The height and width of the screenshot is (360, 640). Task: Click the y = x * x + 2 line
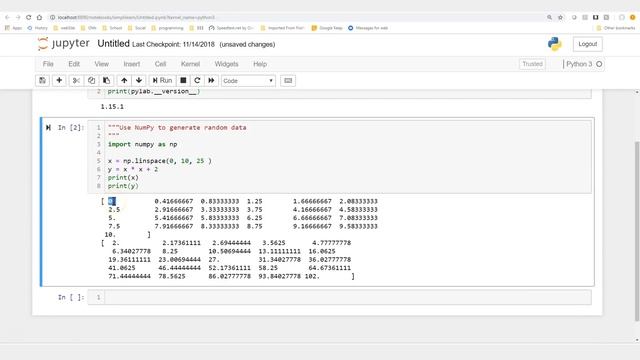(133, 169)
